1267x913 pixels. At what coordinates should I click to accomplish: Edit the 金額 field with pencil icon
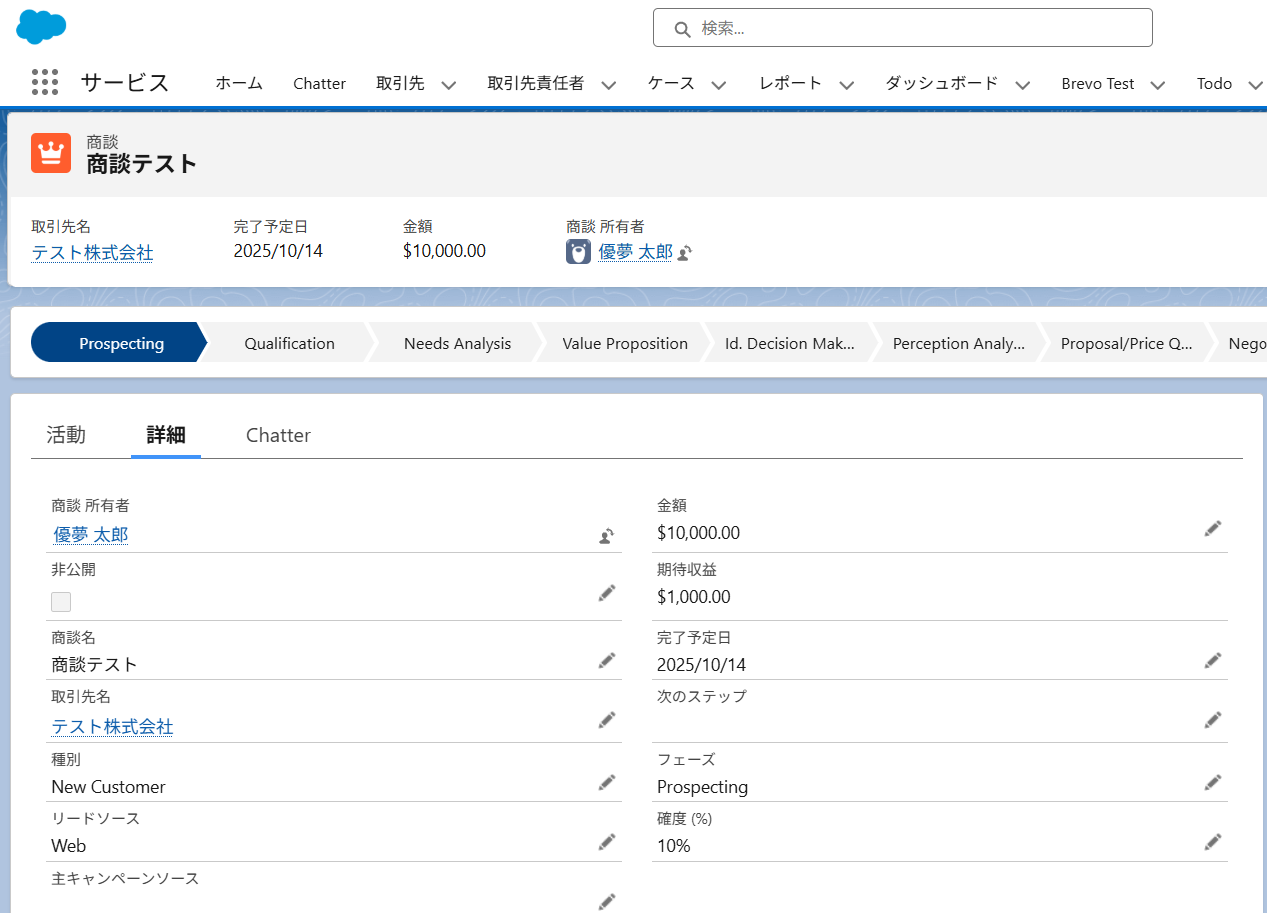pos(1212,529)
